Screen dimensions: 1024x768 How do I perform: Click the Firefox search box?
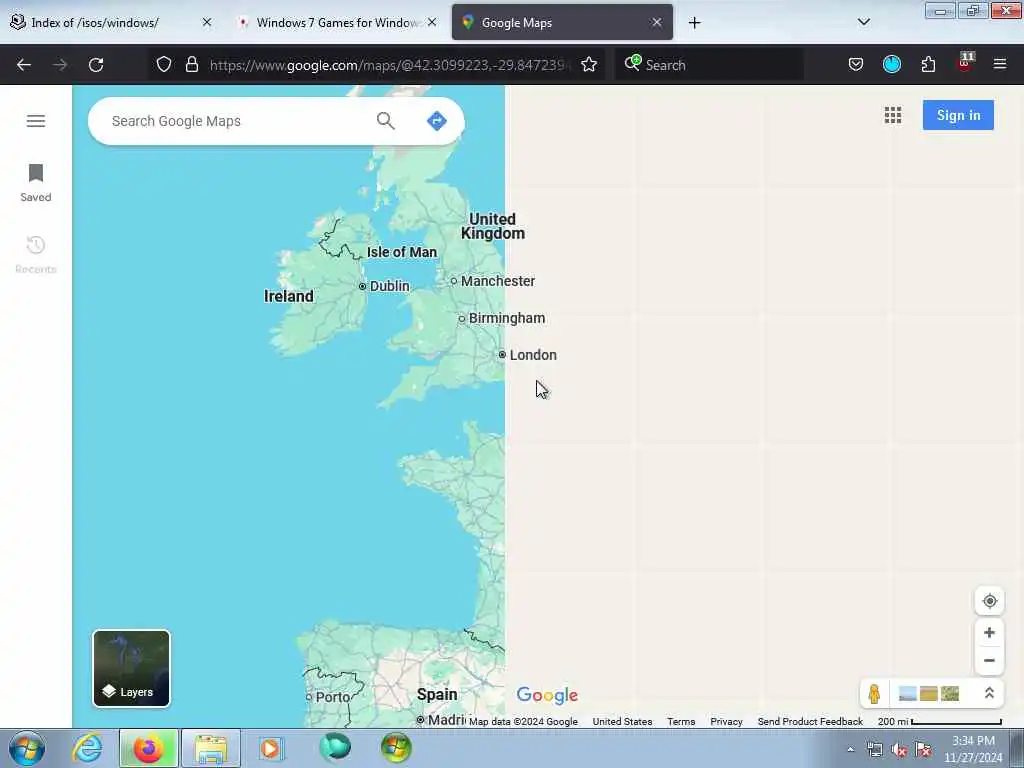709,65
